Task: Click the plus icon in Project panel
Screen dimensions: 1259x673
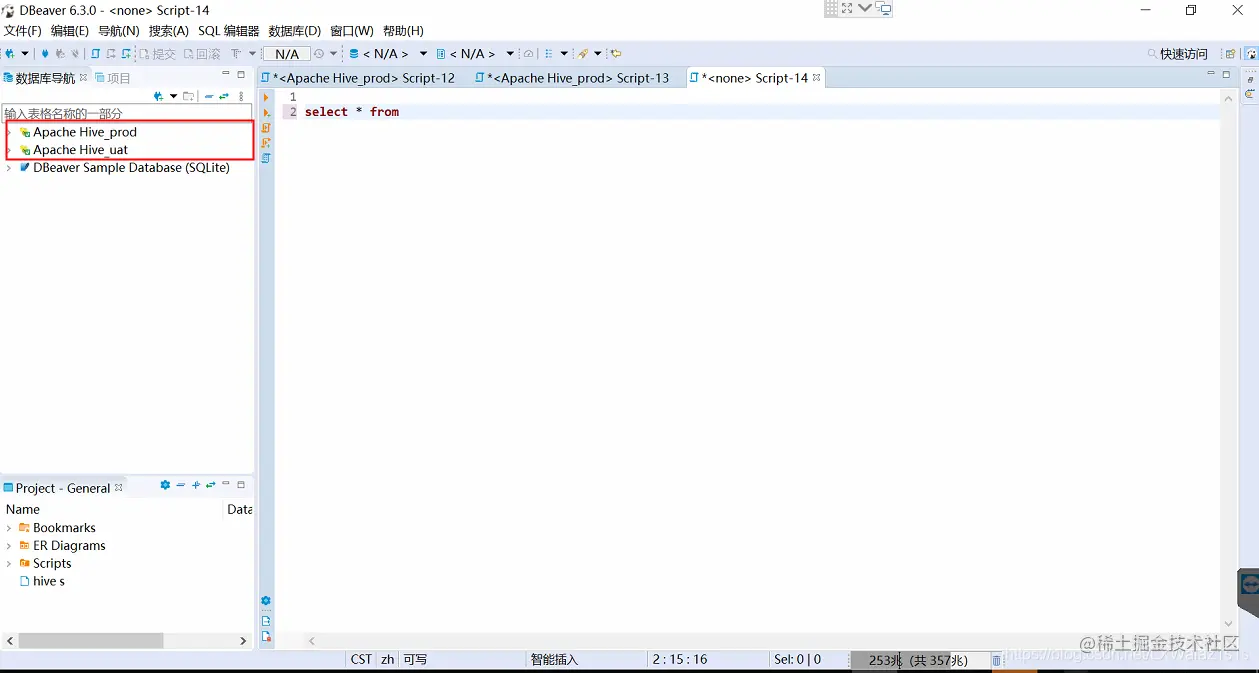Action: tap(196, 485)
